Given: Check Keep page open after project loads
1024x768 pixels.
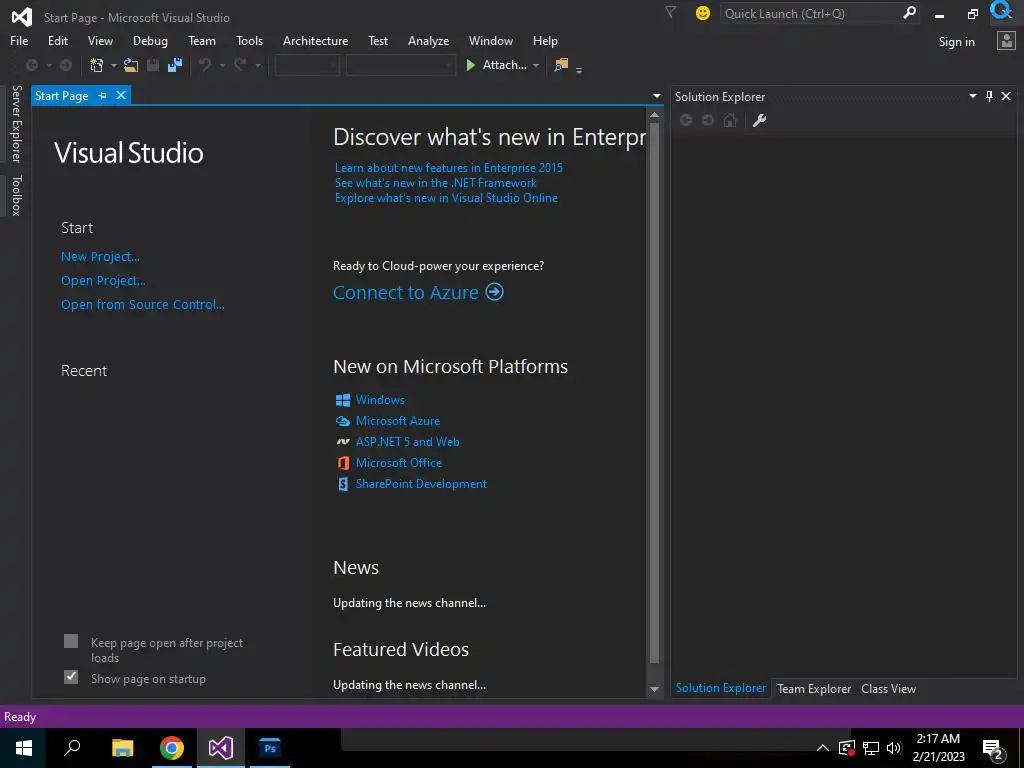Looking at the screenshot, I should click(71, 641).
